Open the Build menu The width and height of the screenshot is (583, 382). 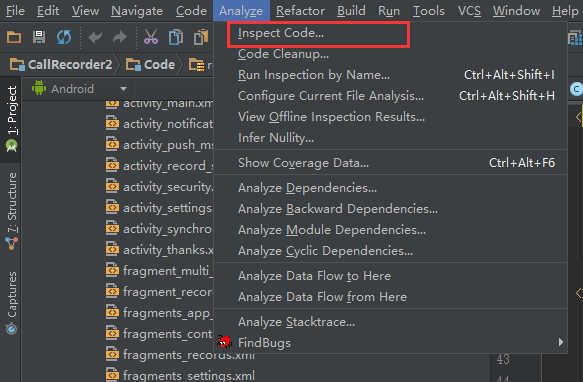(351, 11)
